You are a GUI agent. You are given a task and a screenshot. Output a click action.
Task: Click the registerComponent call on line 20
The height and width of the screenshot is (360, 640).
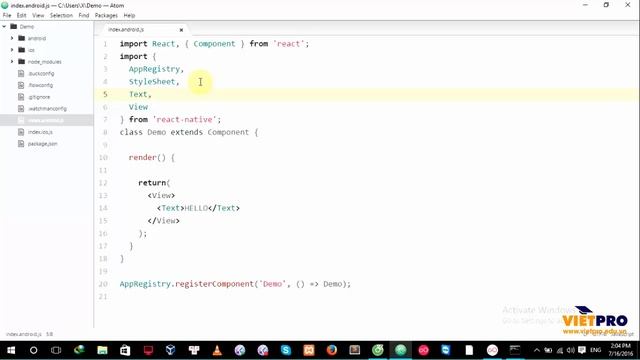(215, 284)
